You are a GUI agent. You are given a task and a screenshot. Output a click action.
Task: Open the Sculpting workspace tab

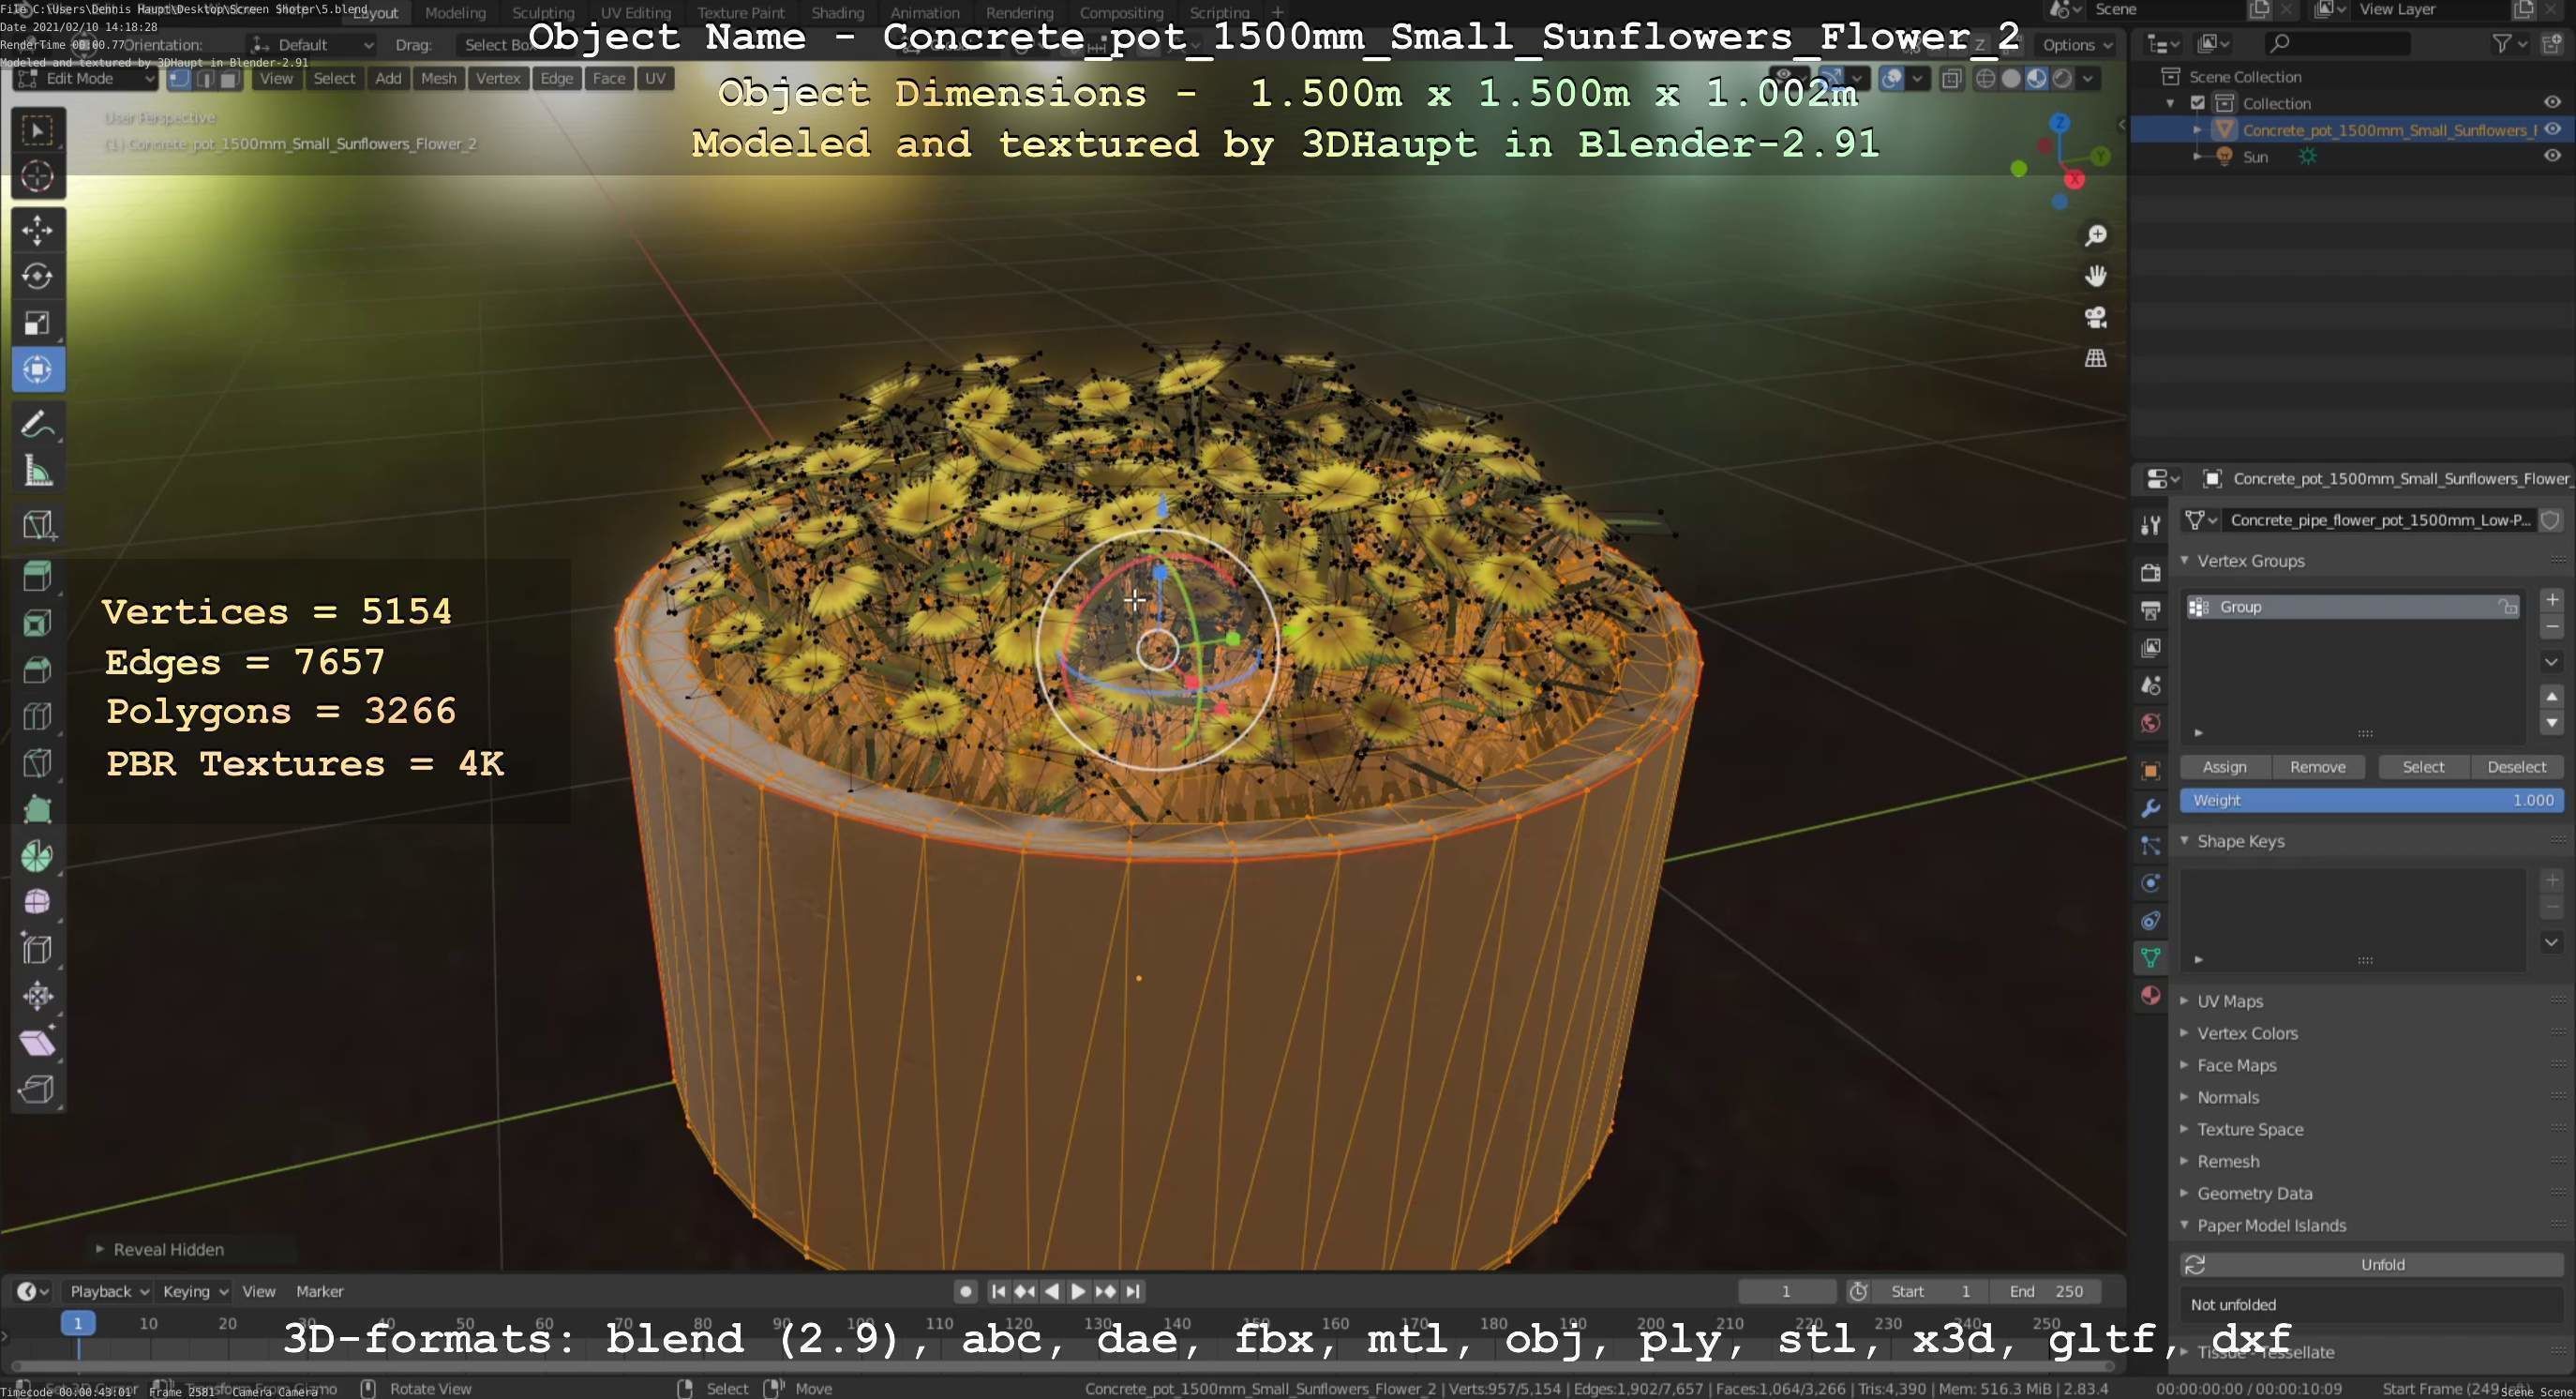543,13
